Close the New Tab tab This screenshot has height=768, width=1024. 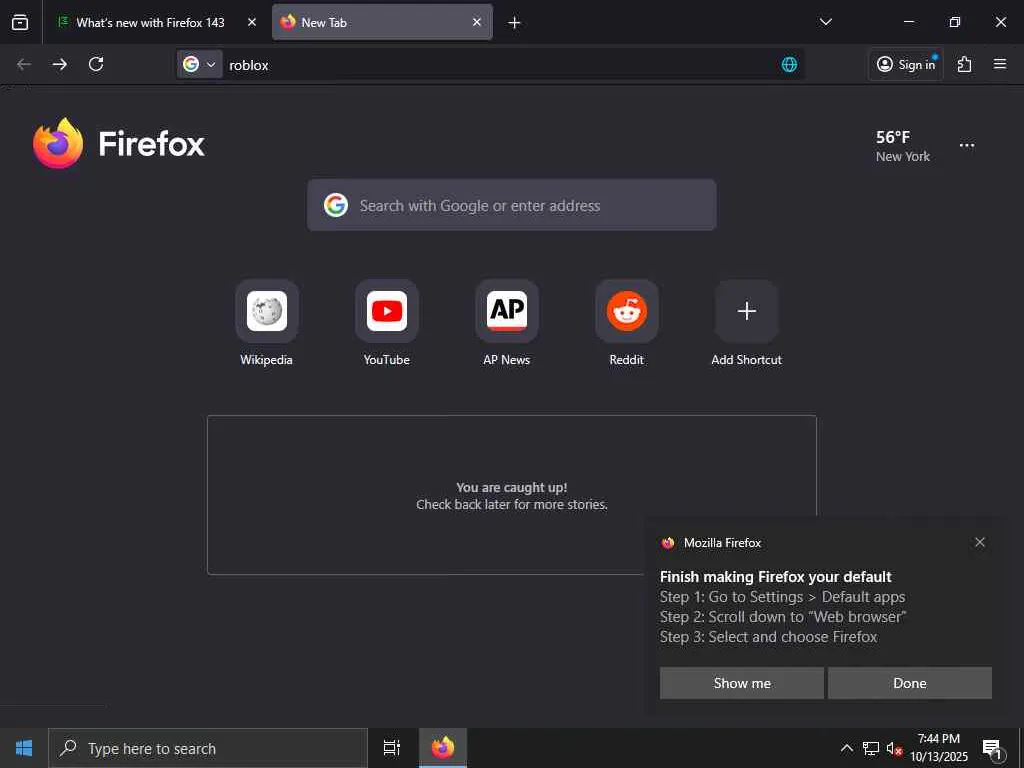[477, 22]
